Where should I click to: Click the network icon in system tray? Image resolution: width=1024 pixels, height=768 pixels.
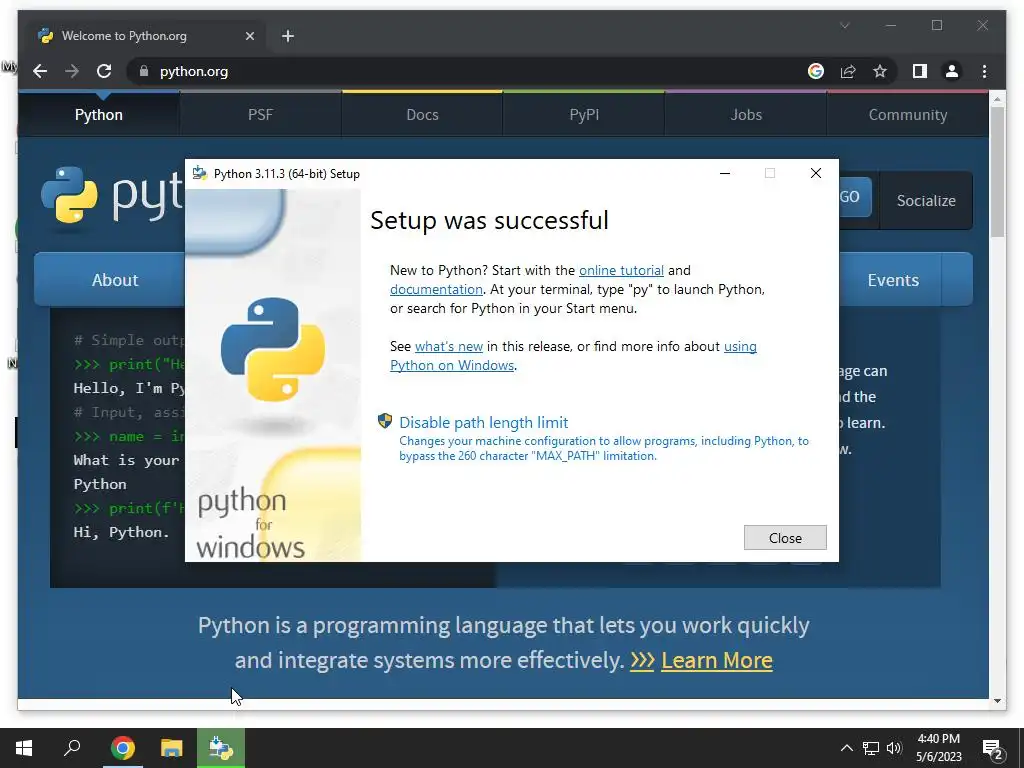coord(871,748)
